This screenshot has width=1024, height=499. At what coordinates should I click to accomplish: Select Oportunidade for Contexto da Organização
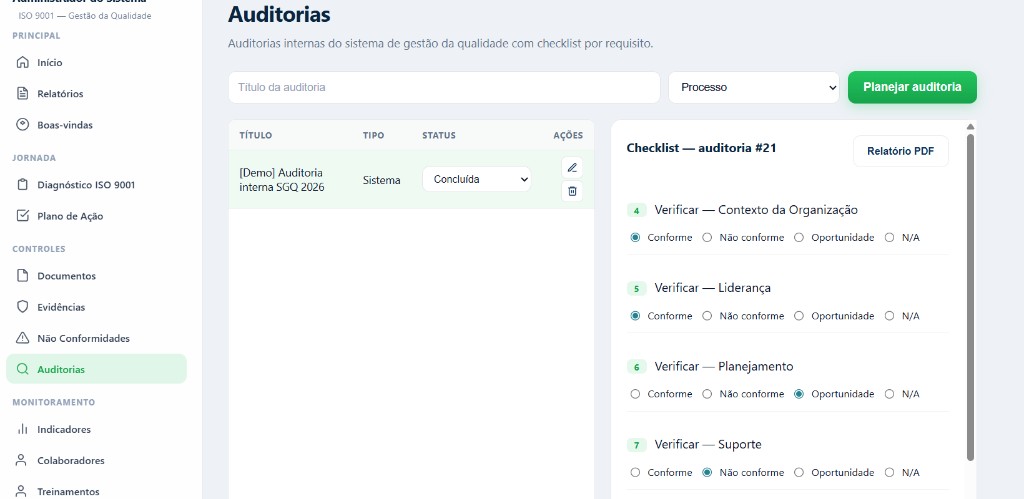click(x=799, y=238)
